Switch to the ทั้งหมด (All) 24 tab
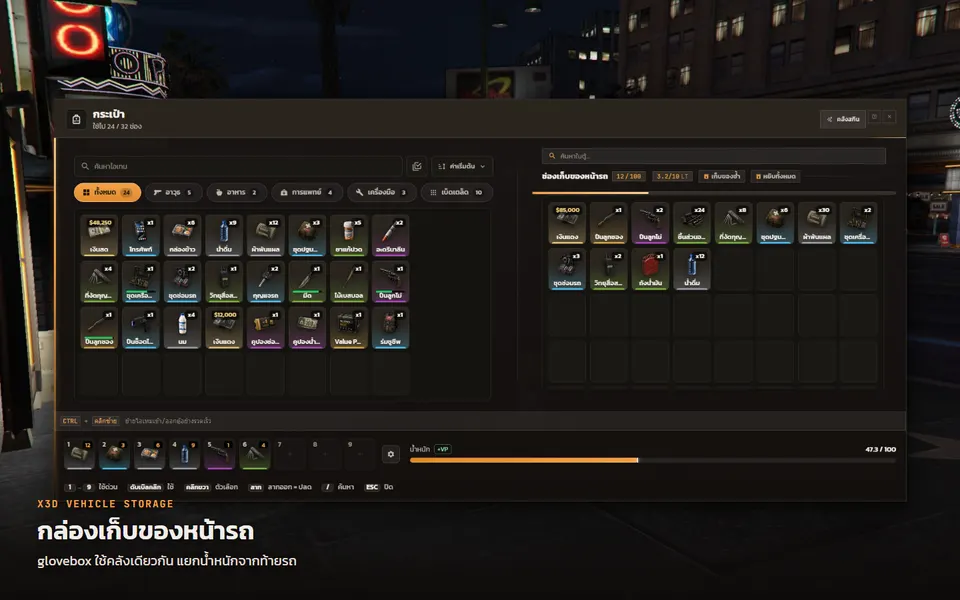The height and width of the screenshot is (600, 960). click(107, 192)
